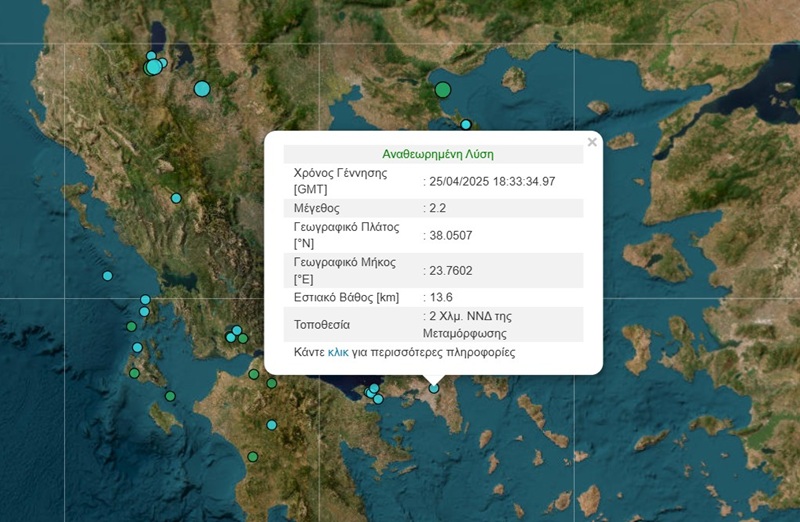Select the southernmost green marker in the Peloponnese
This screenshot has width=800, height=522.
coord(253,456)
